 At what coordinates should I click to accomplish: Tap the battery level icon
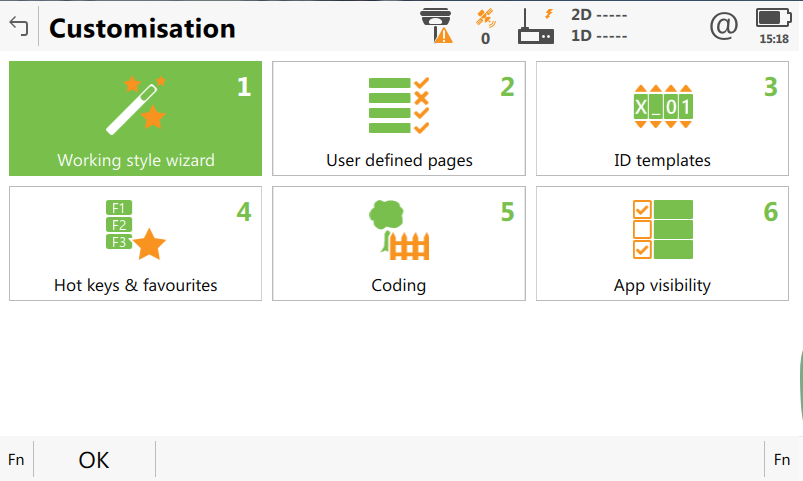pos(774,18)
